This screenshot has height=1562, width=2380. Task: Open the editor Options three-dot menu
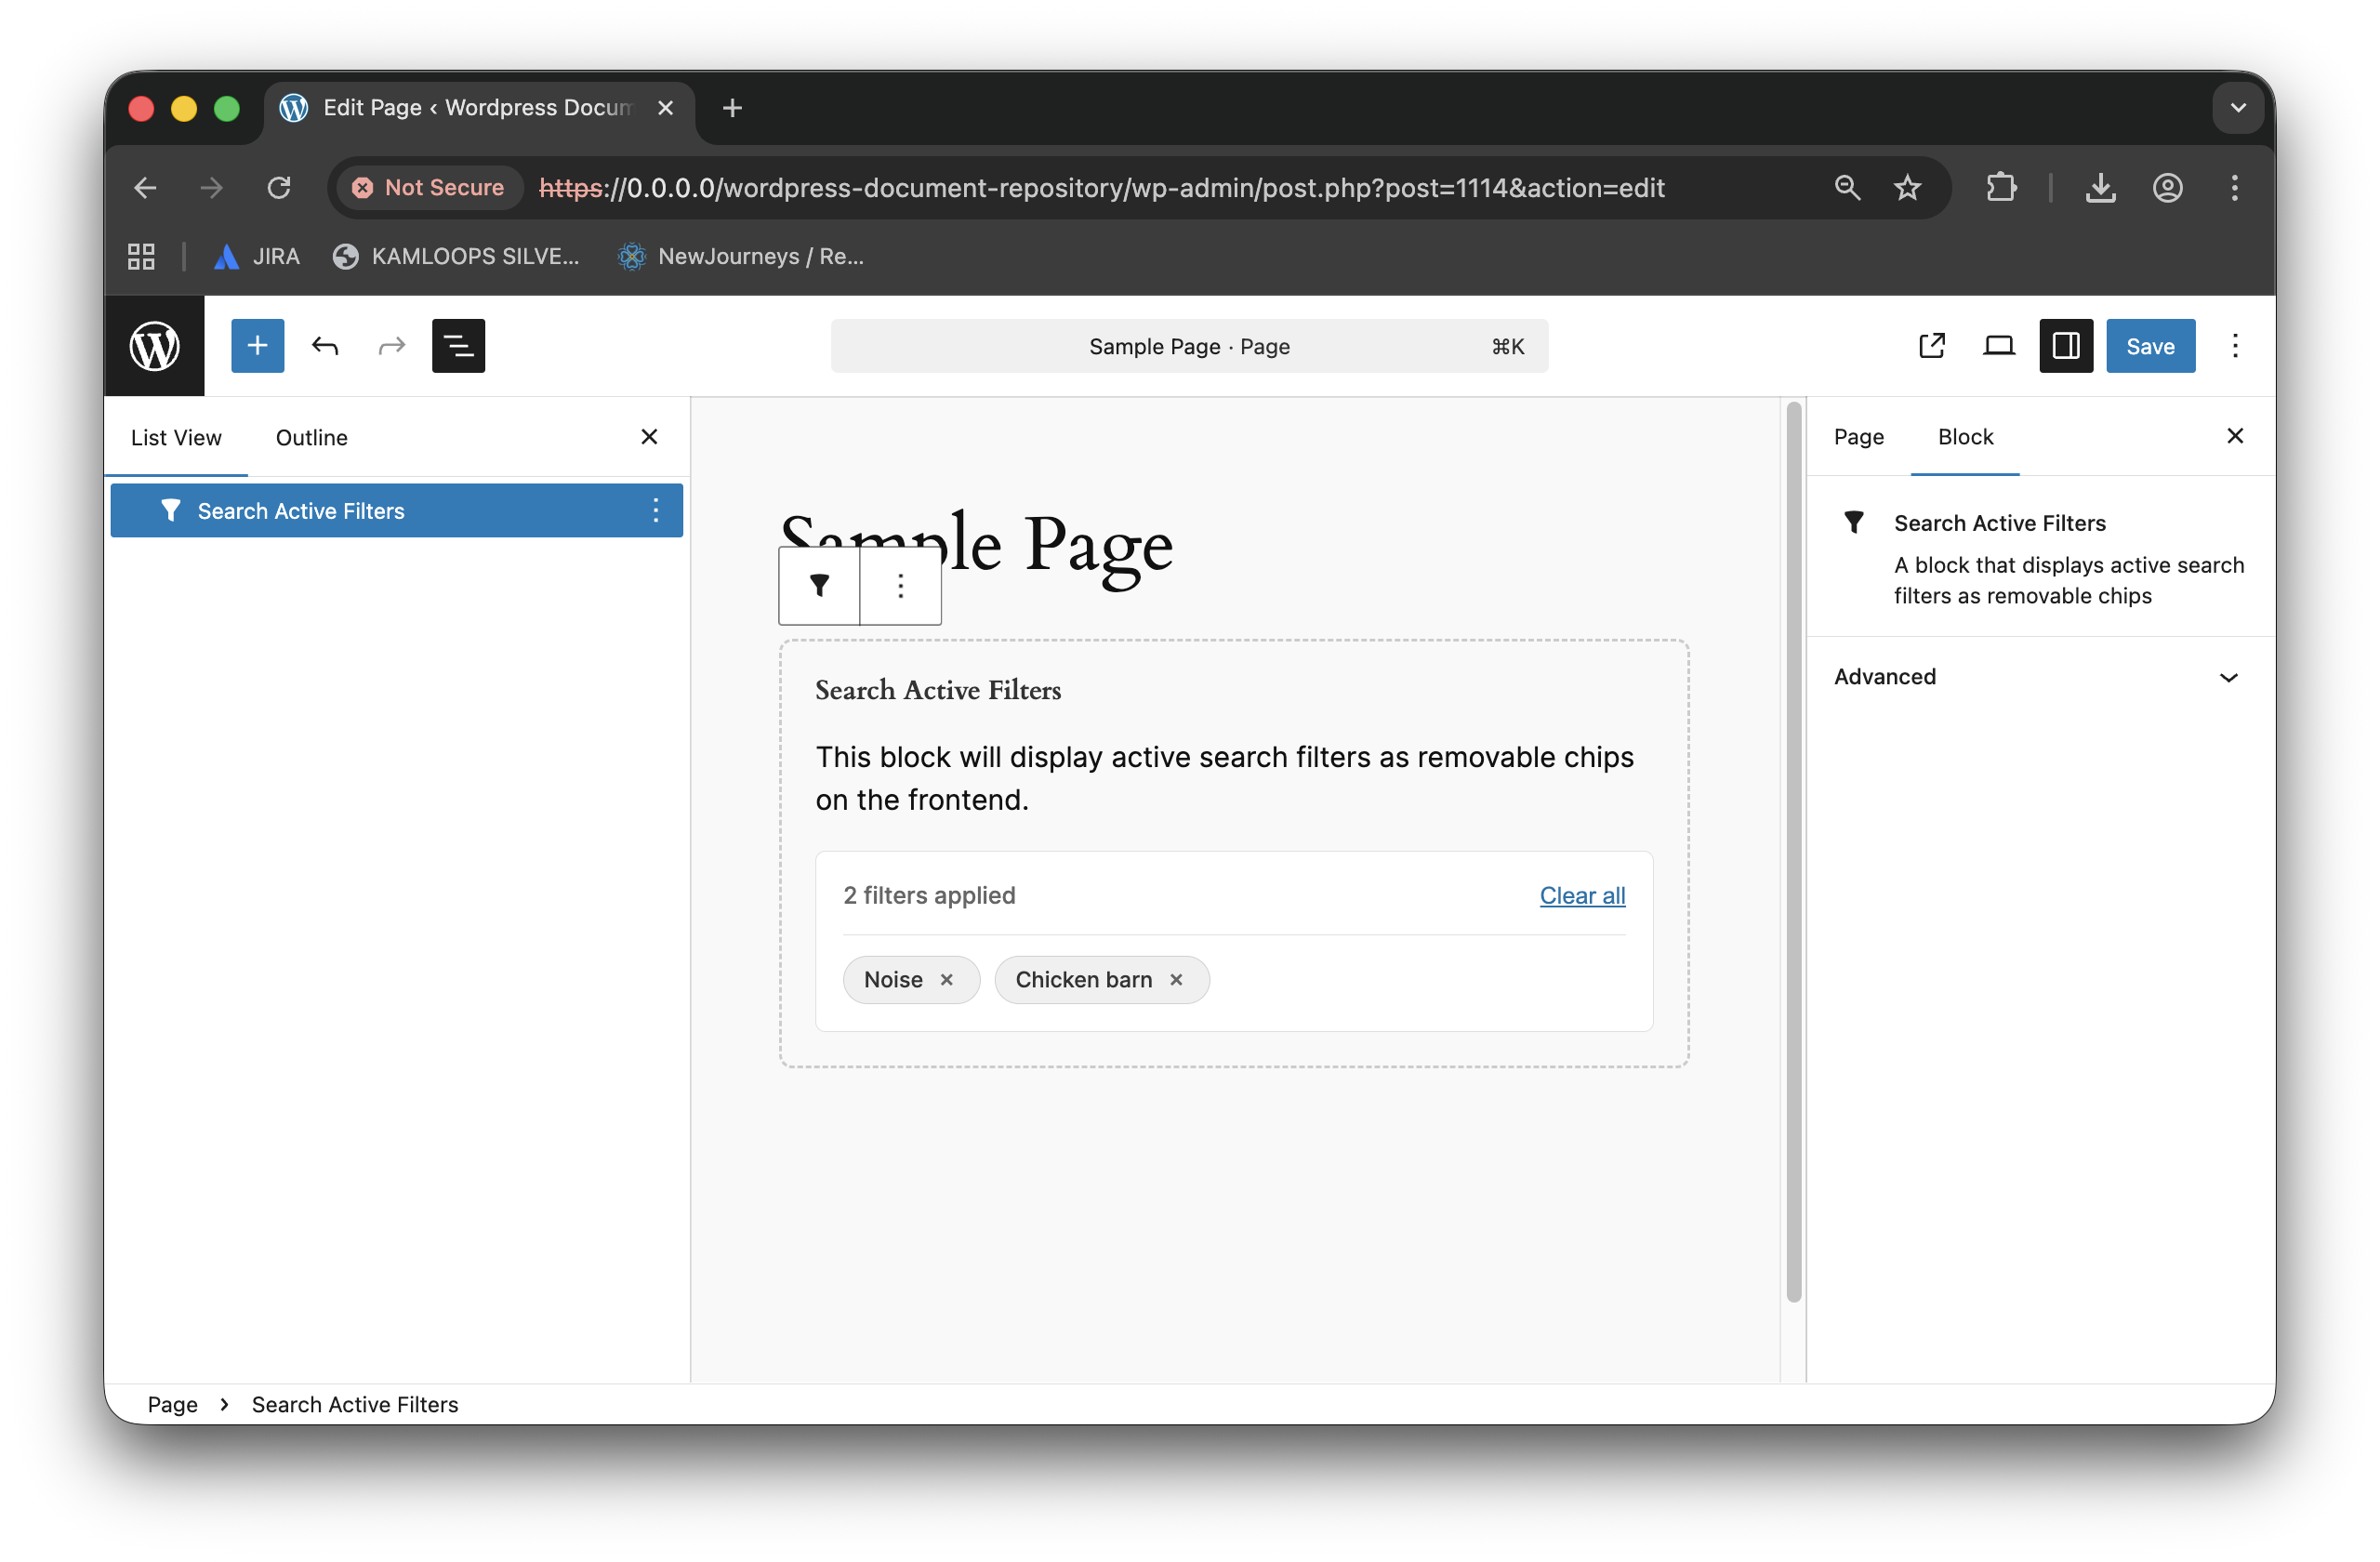(x=2235, y=346)
